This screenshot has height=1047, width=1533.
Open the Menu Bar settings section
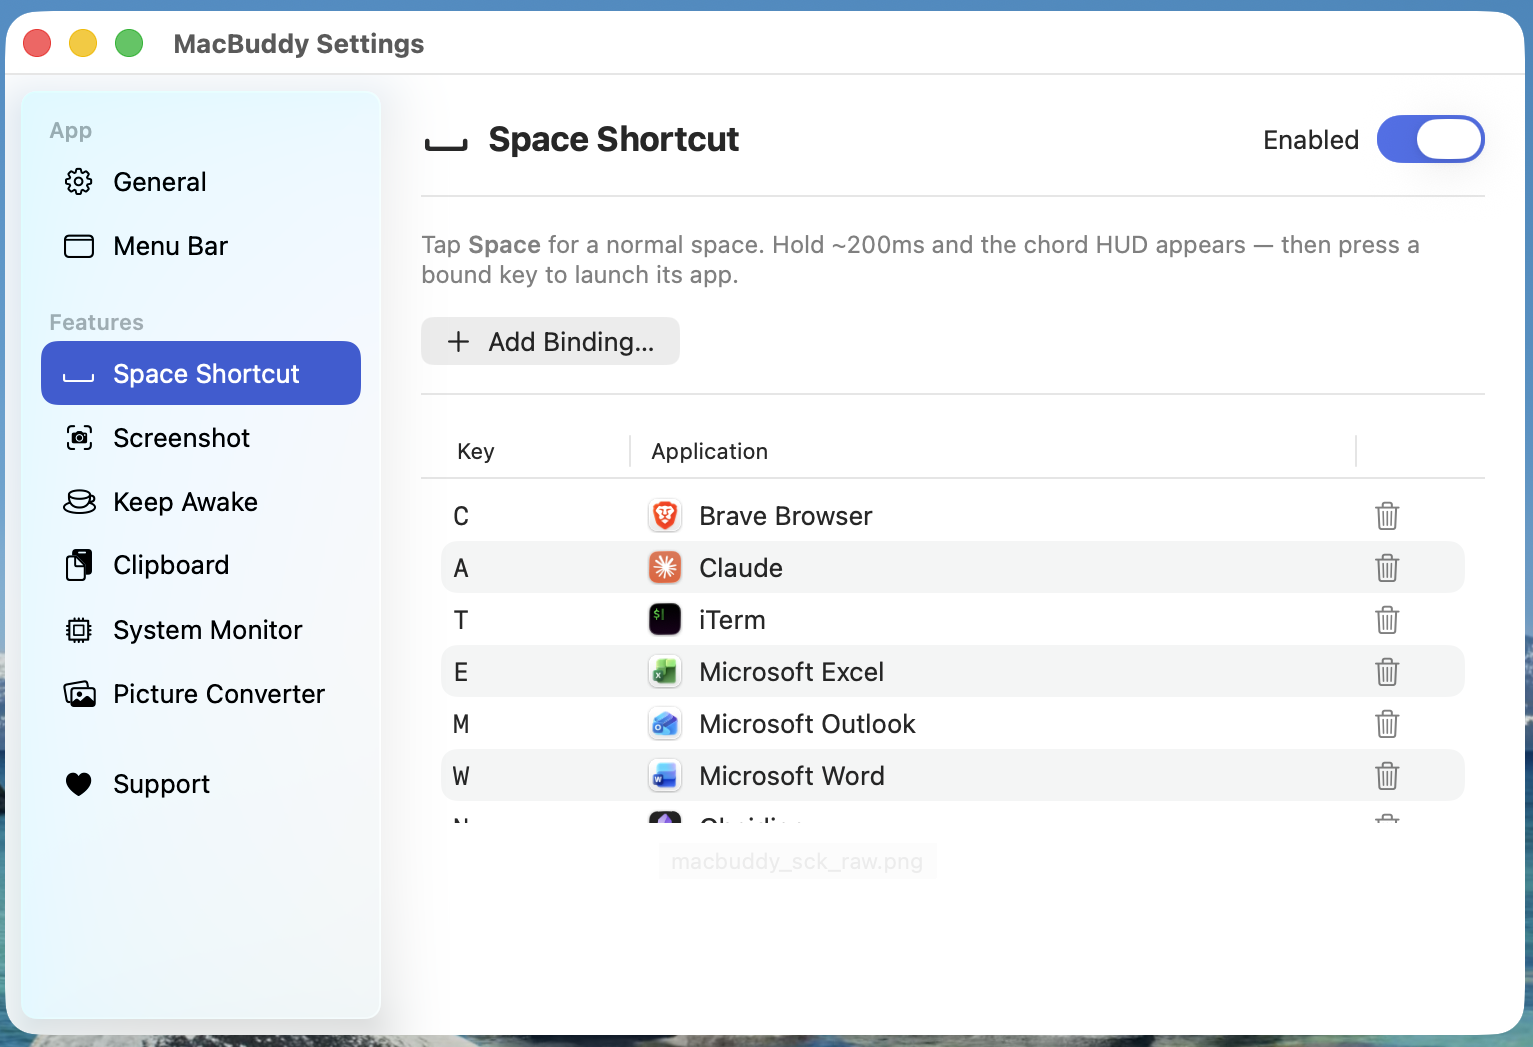click(x=201, y=246)
